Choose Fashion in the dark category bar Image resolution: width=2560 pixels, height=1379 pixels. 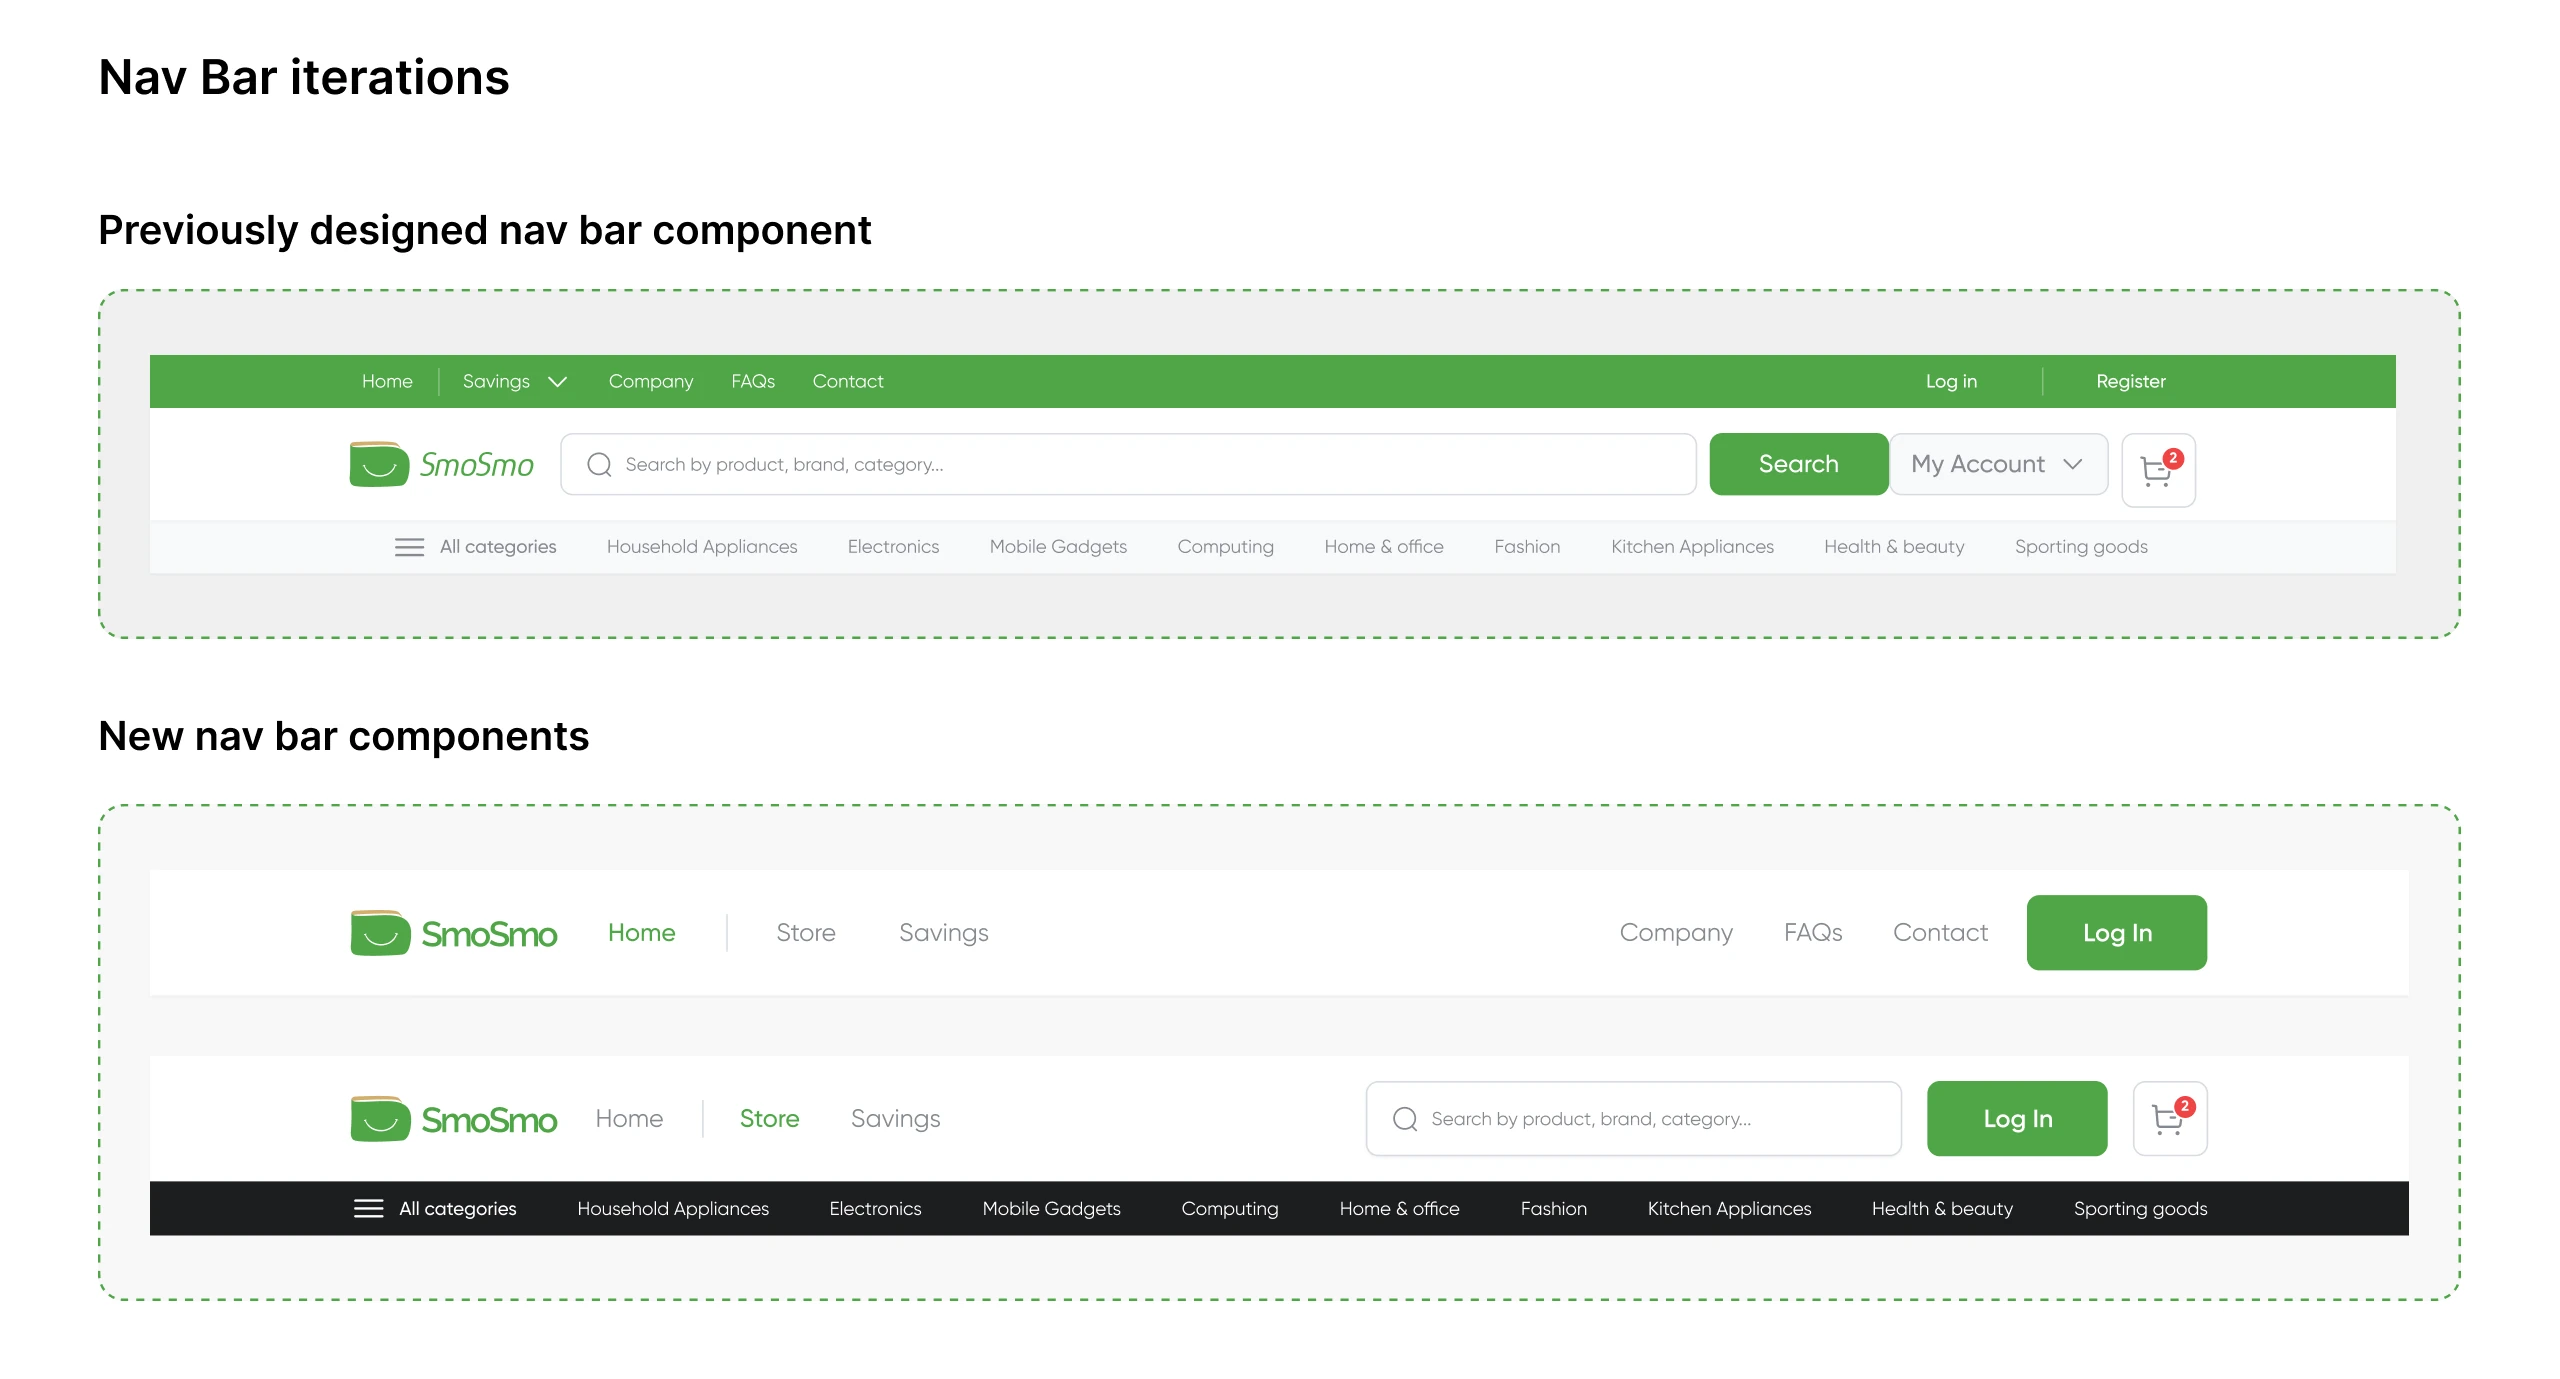[x=1553, y=1208]
